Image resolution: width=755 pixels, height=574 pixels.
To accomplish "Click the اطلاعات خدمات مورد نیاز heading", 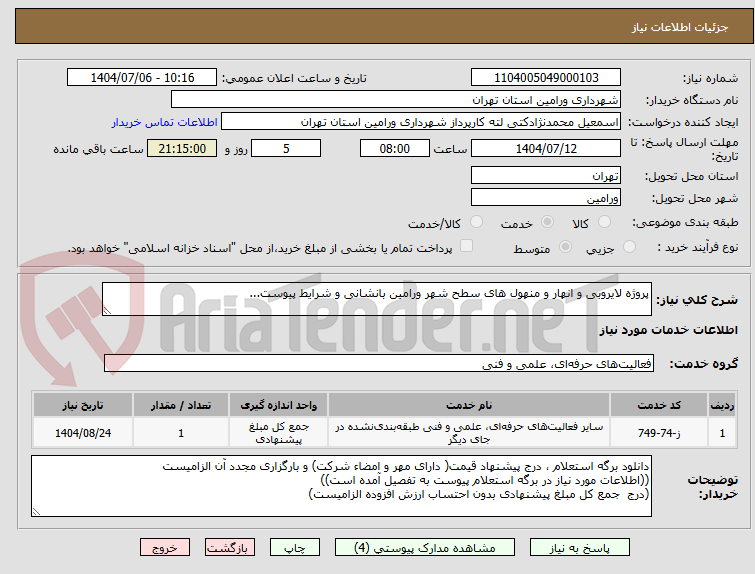I will click(x=668, y=330).
